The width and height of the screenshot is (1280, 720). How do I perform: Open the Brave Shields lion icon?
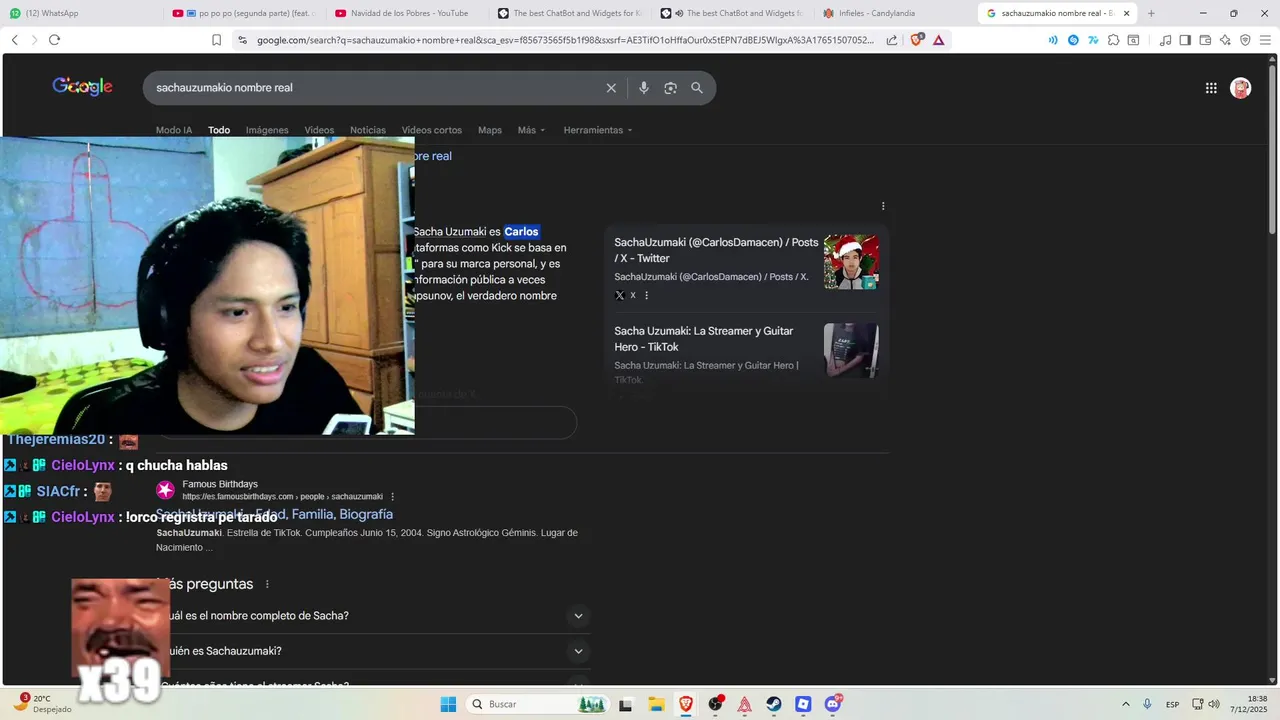(x=917, y=40)
